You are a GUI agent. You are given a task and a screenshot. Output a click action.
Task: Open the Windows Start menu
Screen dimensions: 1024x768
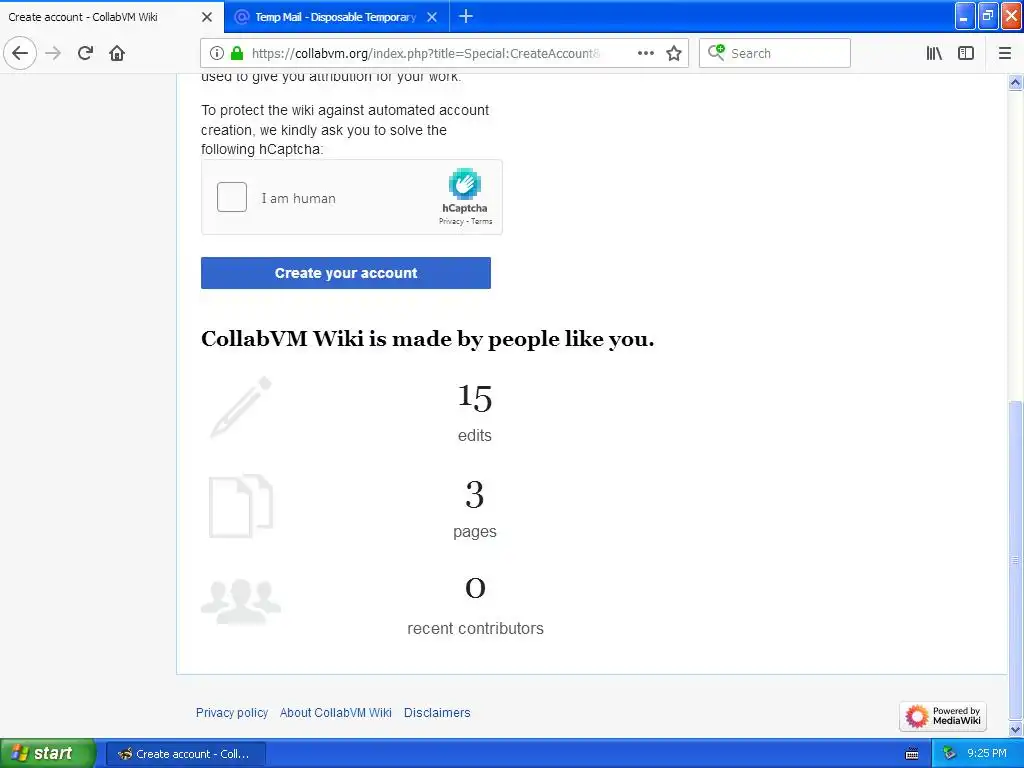pos(47,753)
